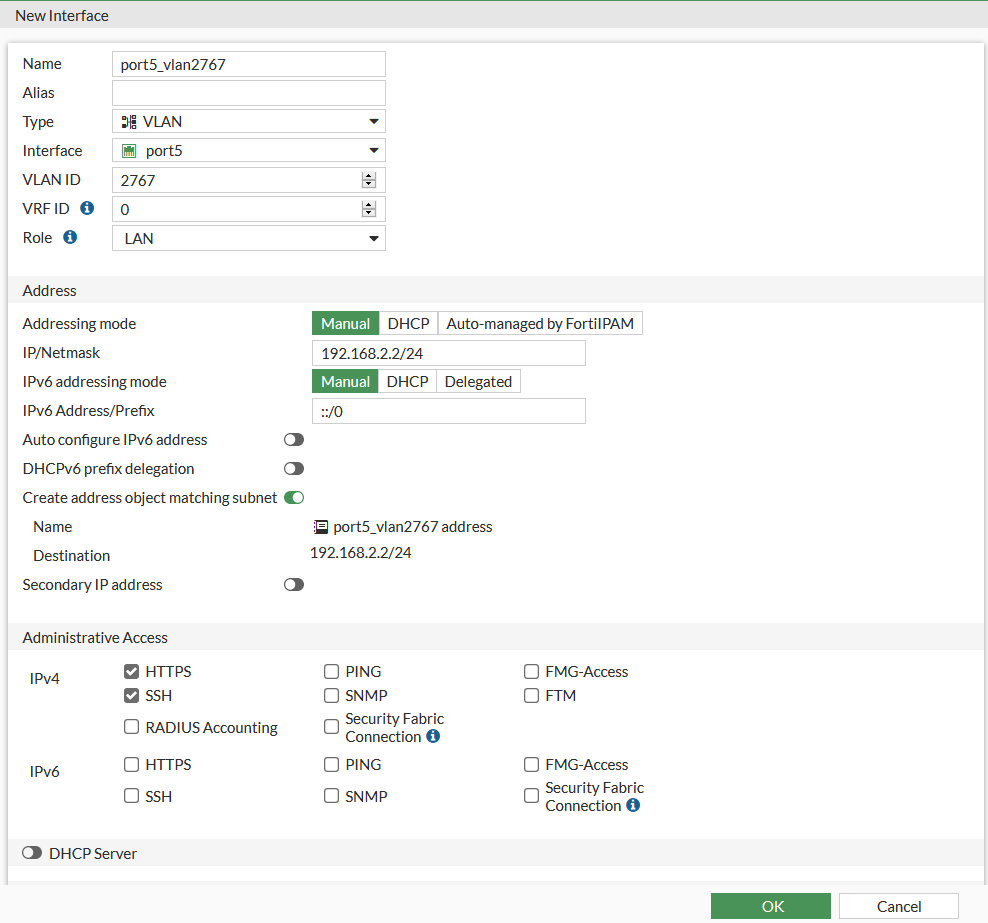Click the OK button
This screenshot has height=923, width=988.
770,906
